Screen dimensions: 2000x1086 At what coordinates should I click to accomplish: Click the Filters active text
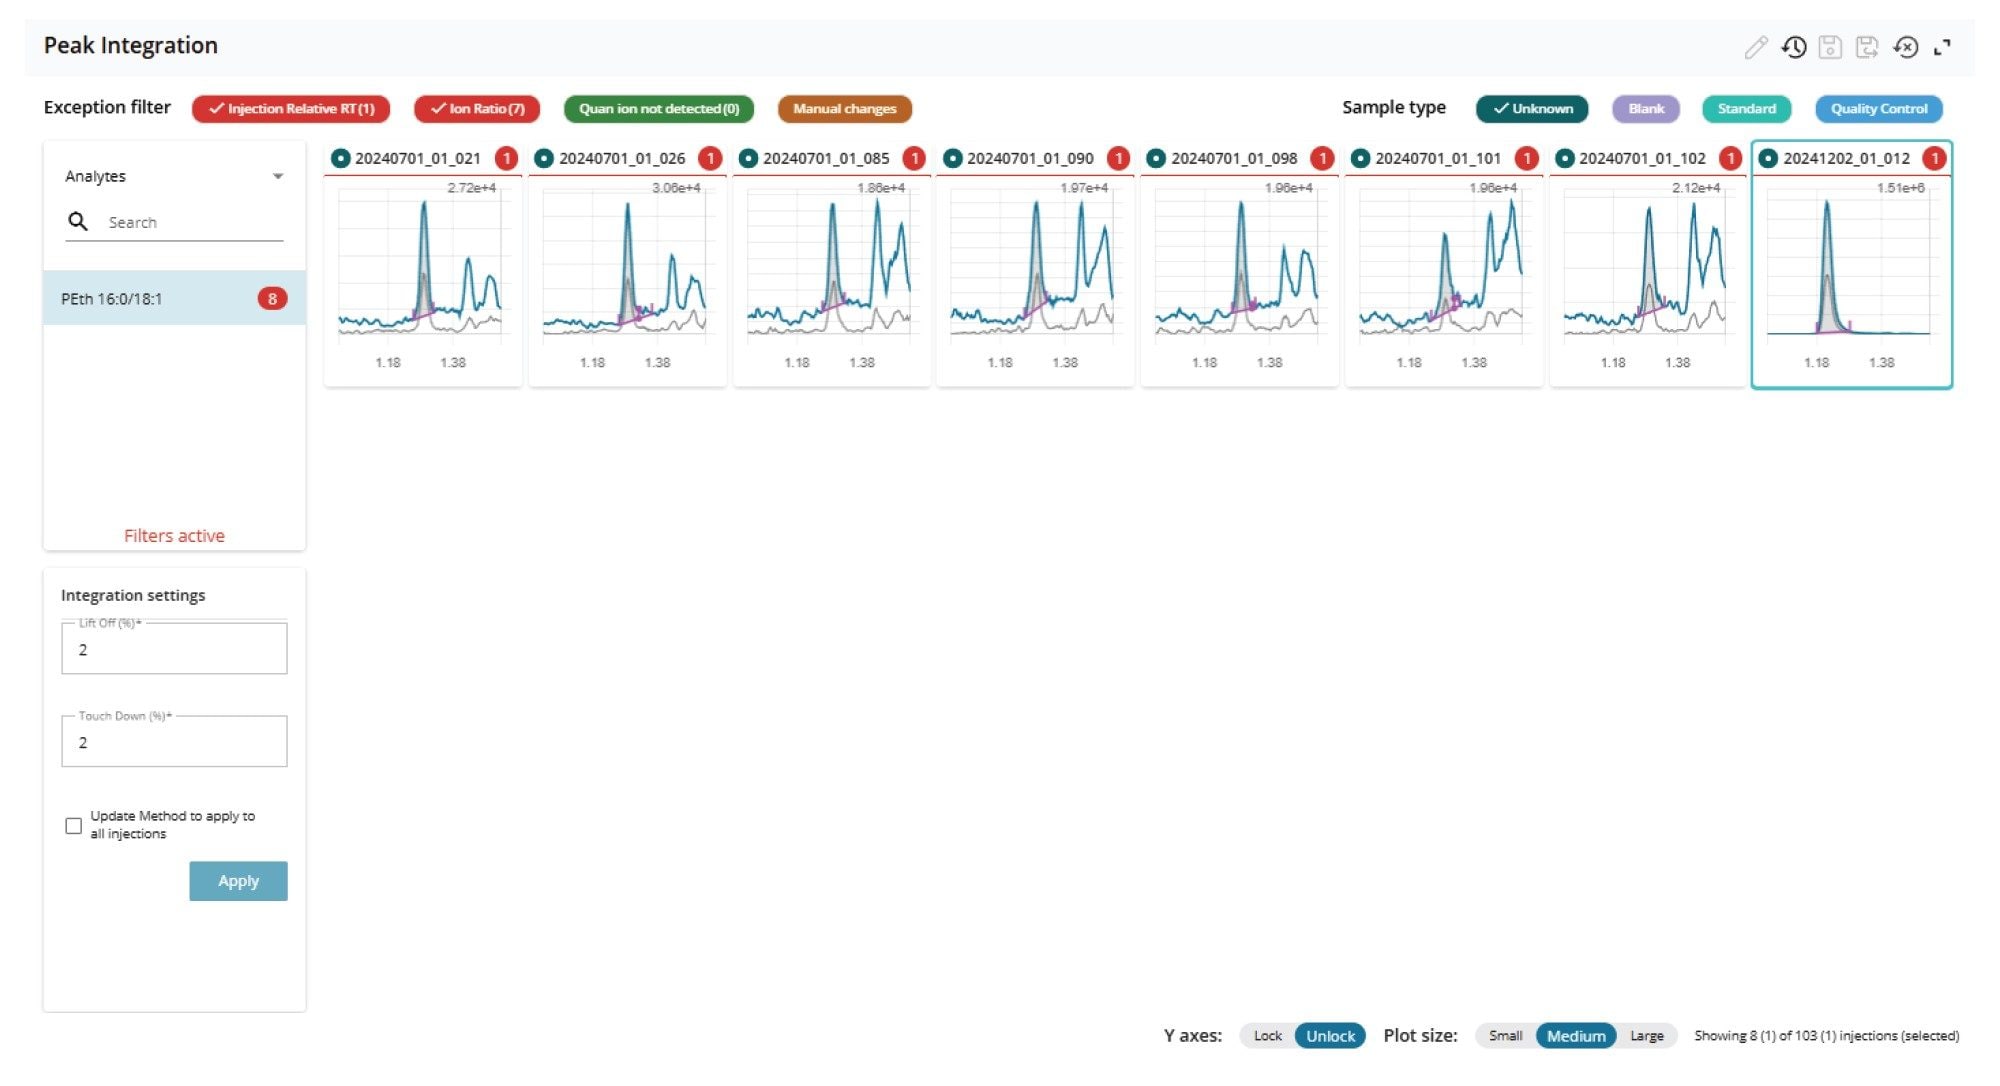click(x=174, y=536)
